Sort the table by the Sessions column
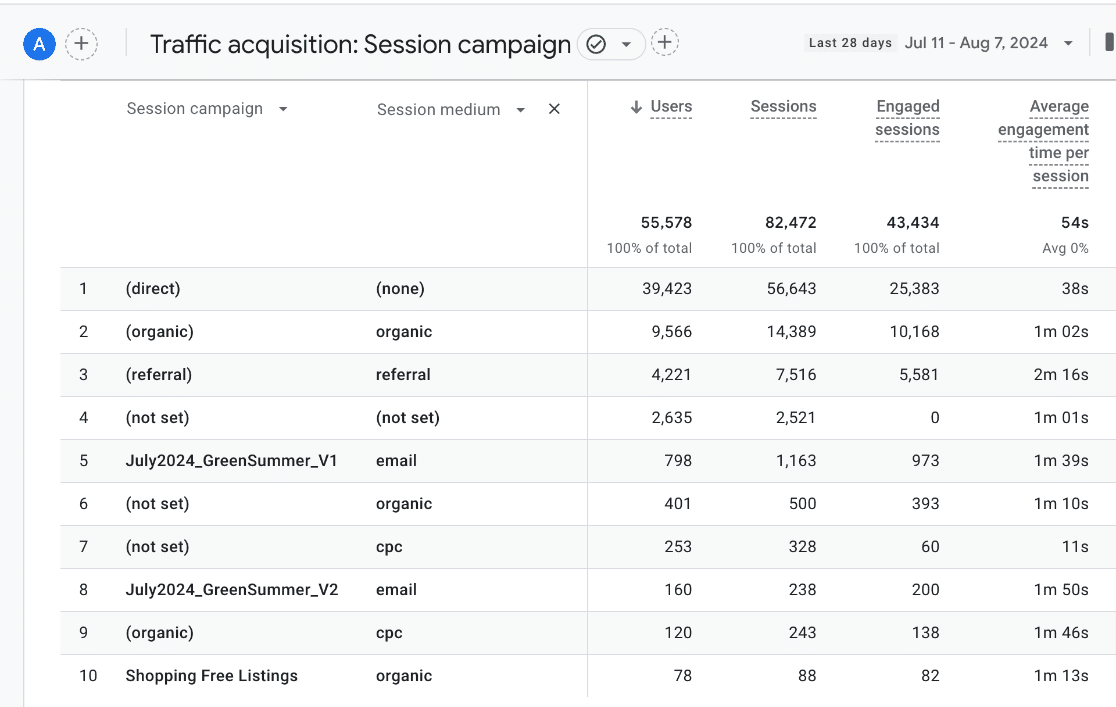The height and width of the screenshot is (707, 1116). [783, 106]
